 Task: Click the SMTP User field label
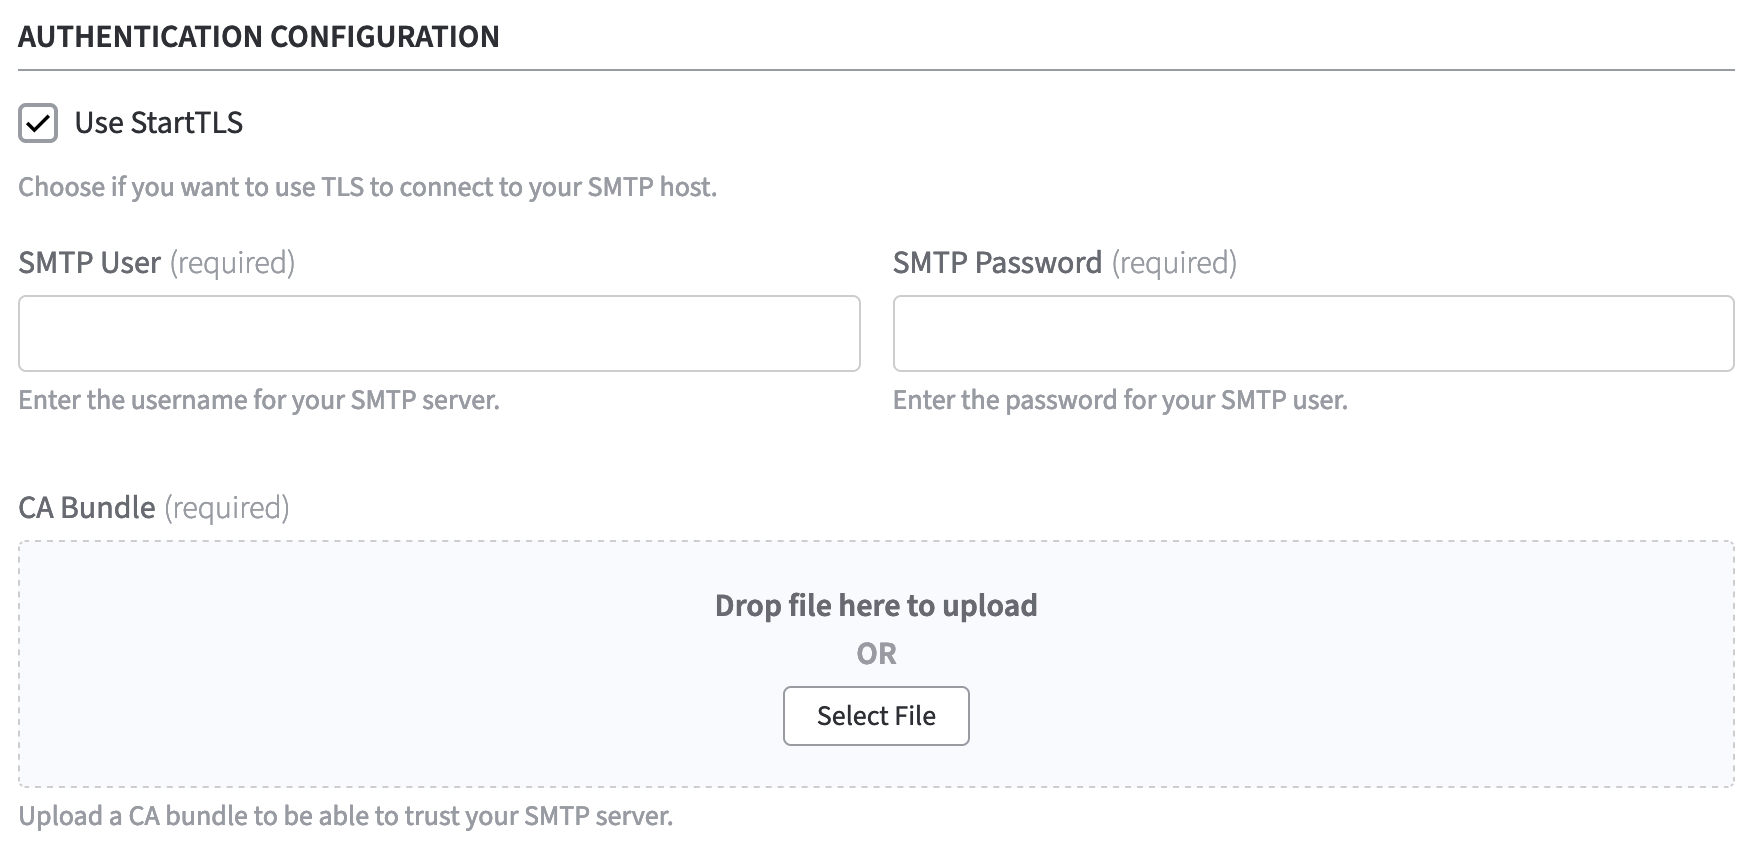pos(90,263)
